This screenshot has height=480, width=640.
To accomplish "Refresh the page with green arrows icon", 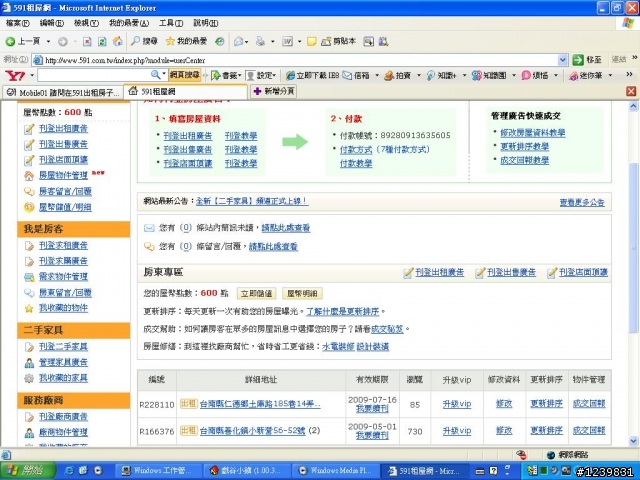I will (102, 41).
